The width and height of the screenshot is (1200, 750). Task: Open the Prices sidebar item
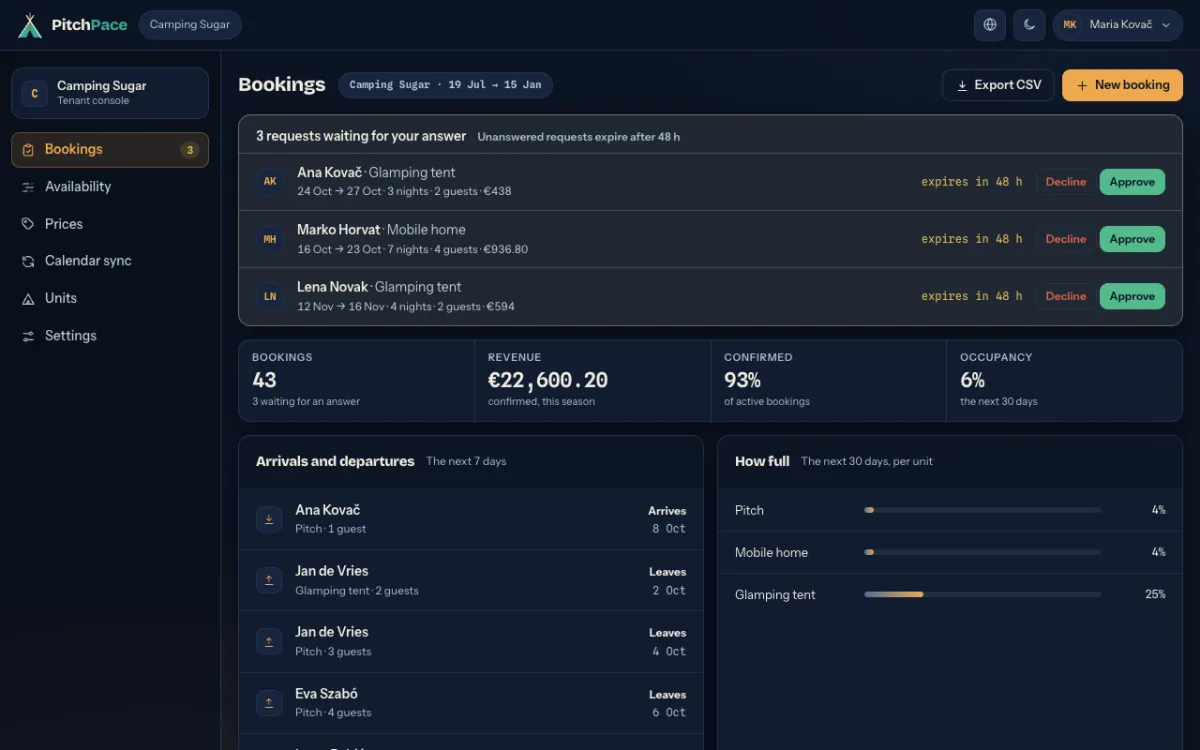tap(110, 224)
